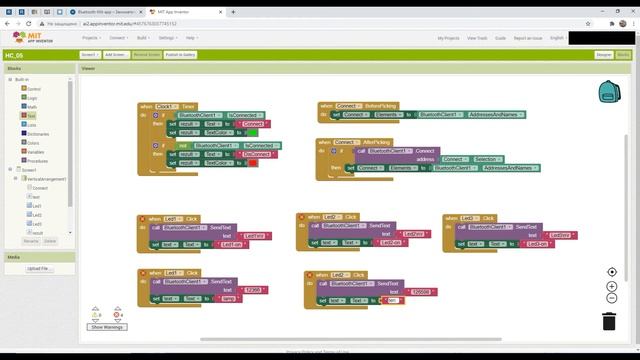Open the Led3 component dropdown in Click event
The height and width of the screenshot is (360, 640).
[x=469, y=218]
